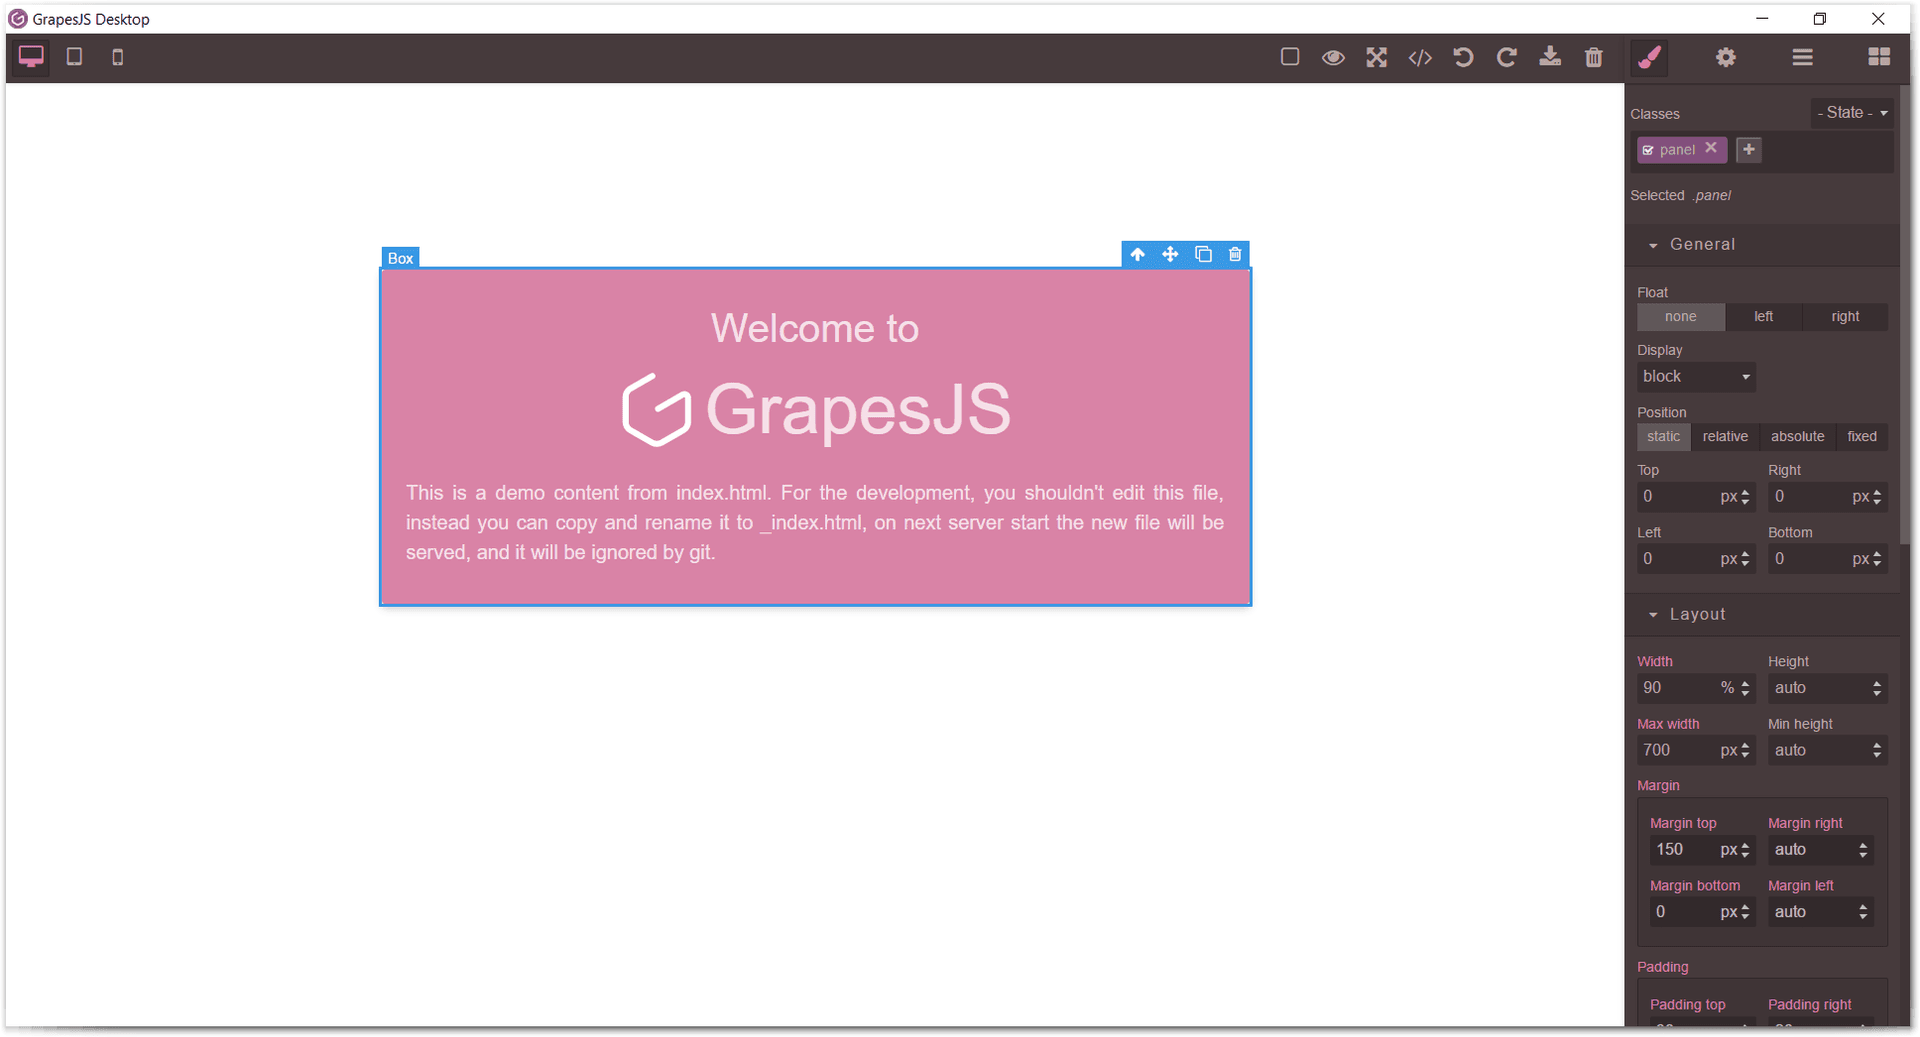
Task: Open the Display block dropdown
Action: 1695,376
